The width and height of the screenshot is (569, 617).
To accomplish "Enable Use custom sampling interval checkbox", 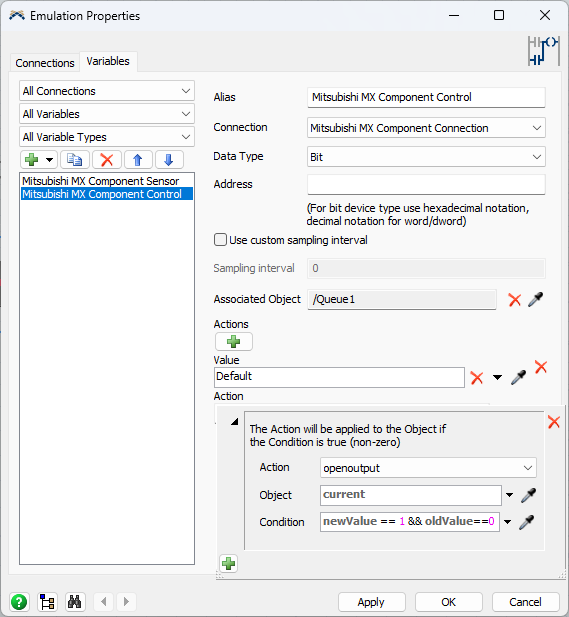I will pyautogui.click(x=220, y=240).
